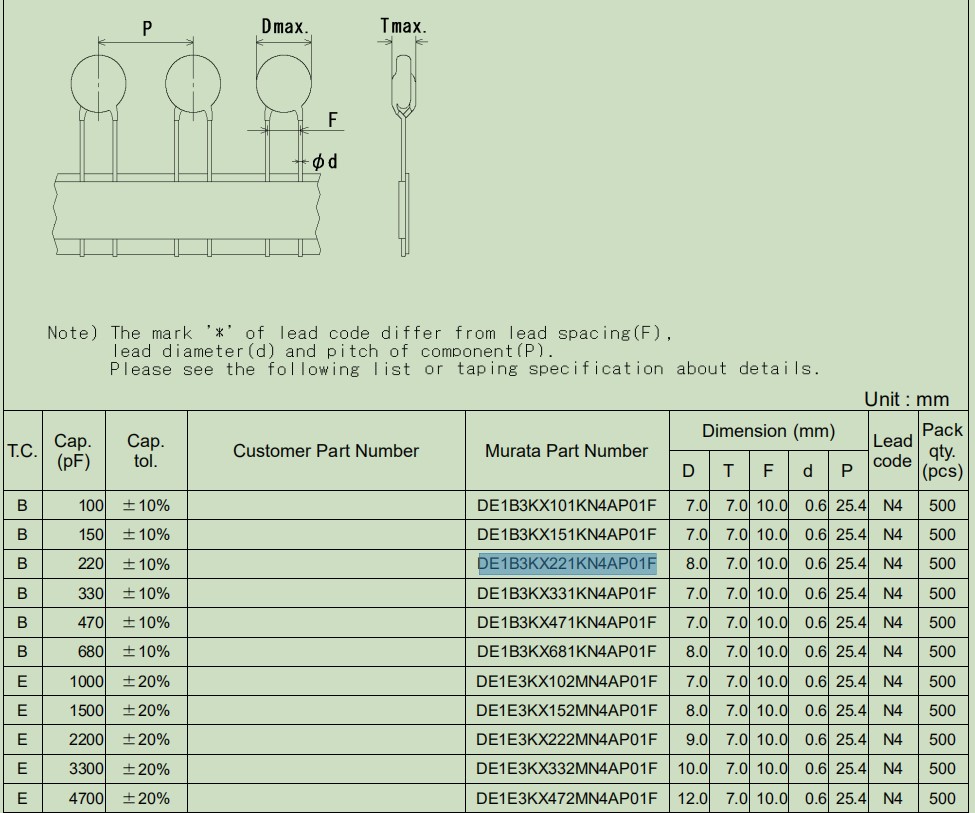Click the 'Please see the following list' note line
The height and width of the screenshot is (813, 975).
tap(465, 369)
